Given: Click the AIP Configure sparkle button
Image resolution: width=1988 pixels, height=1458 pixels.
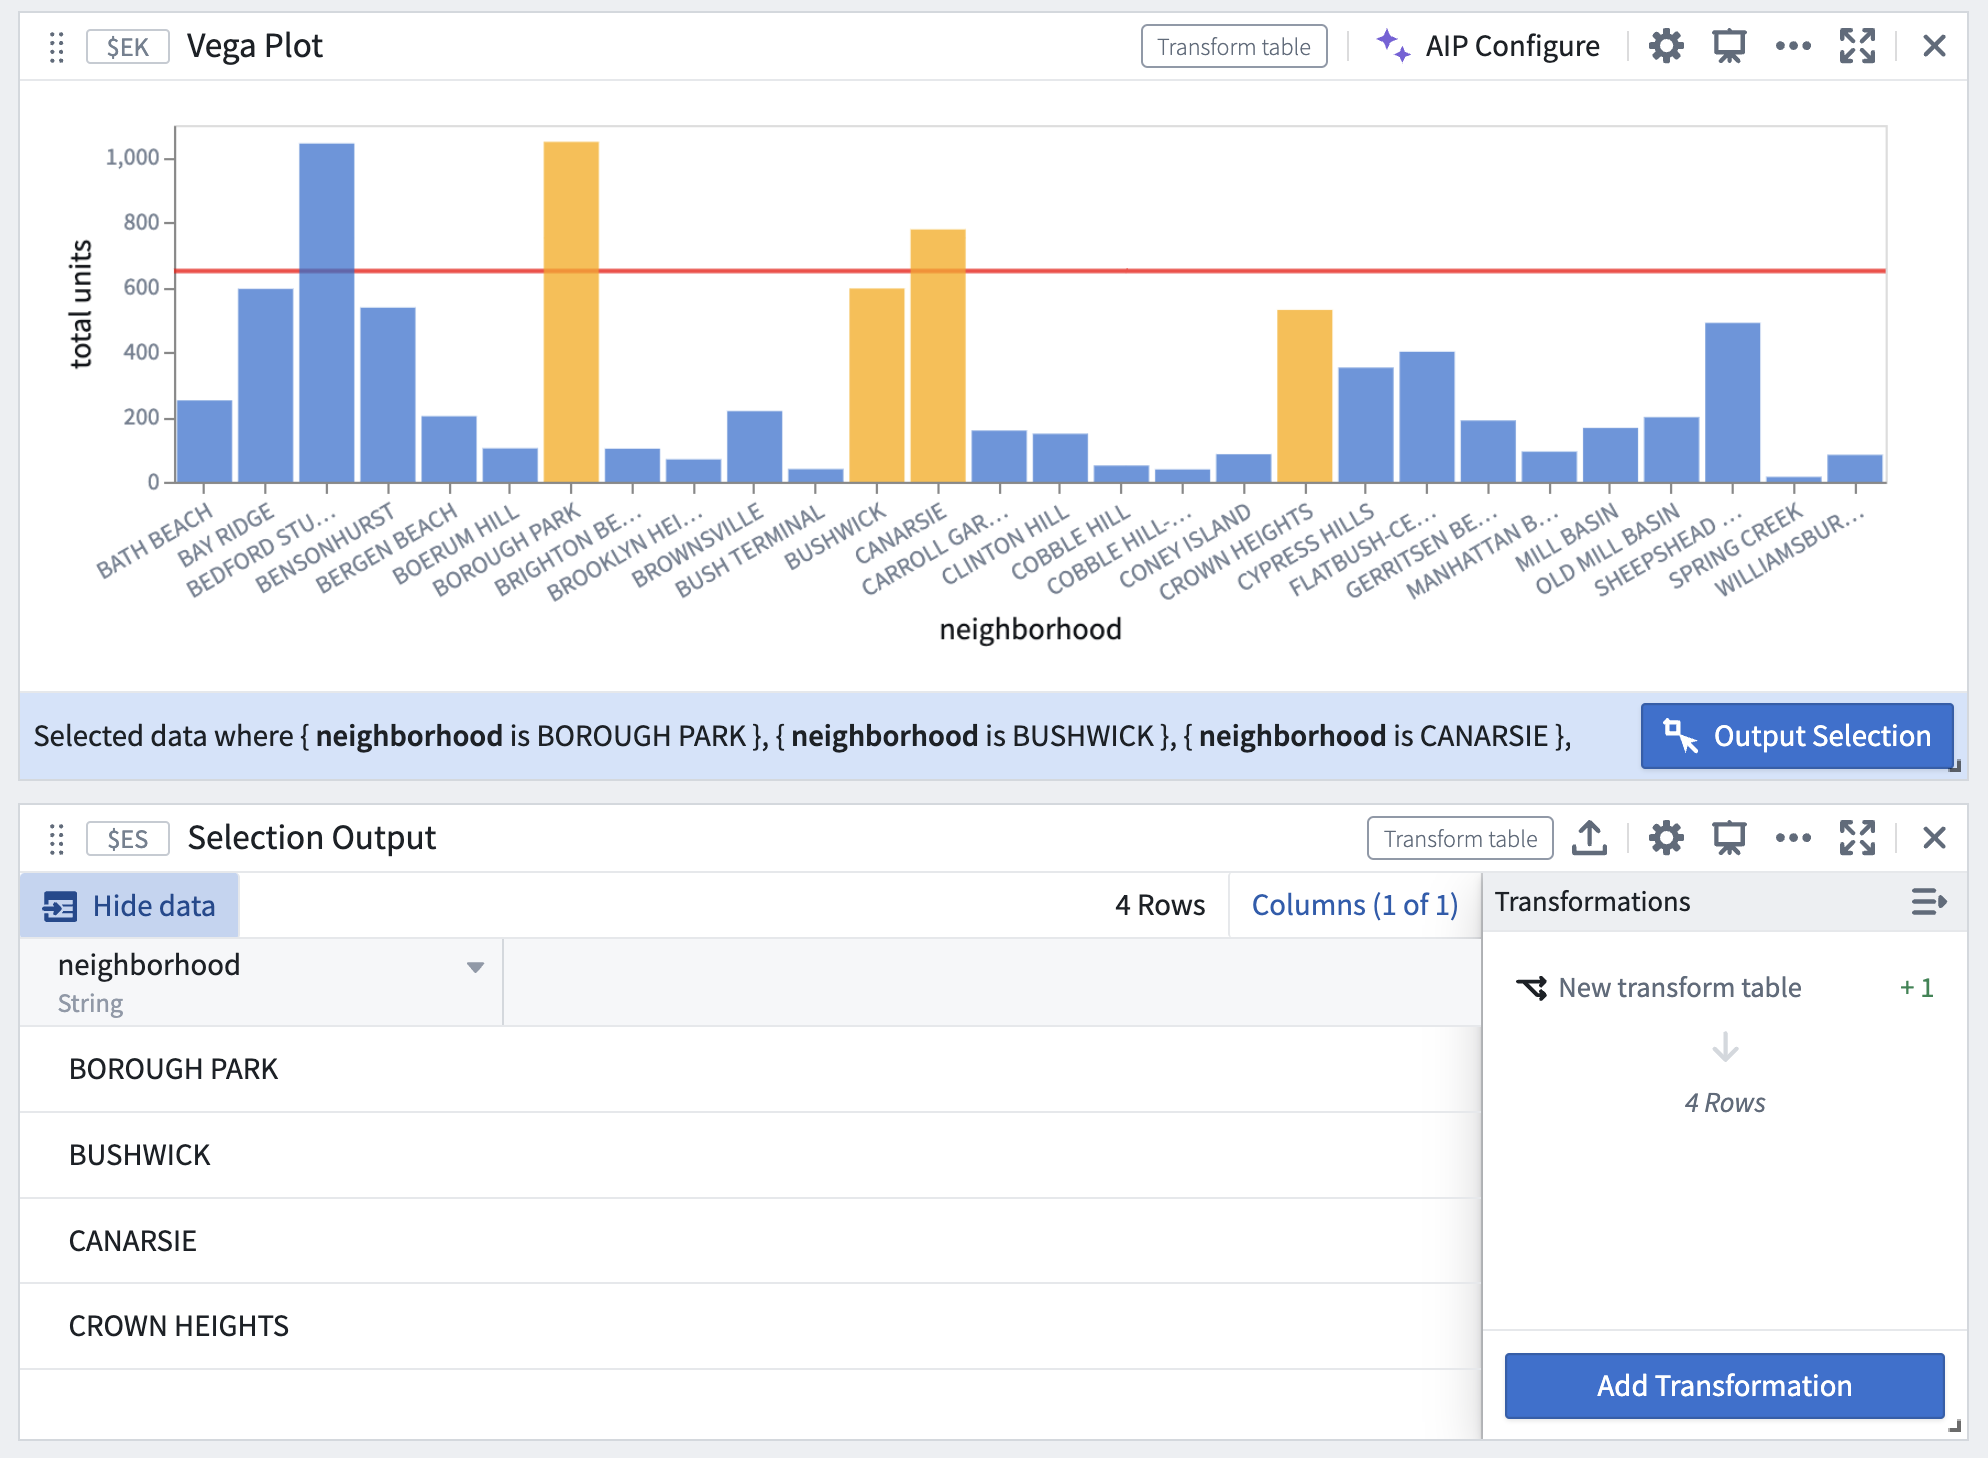Looking at the screenshot, I should coord(1488,46).
